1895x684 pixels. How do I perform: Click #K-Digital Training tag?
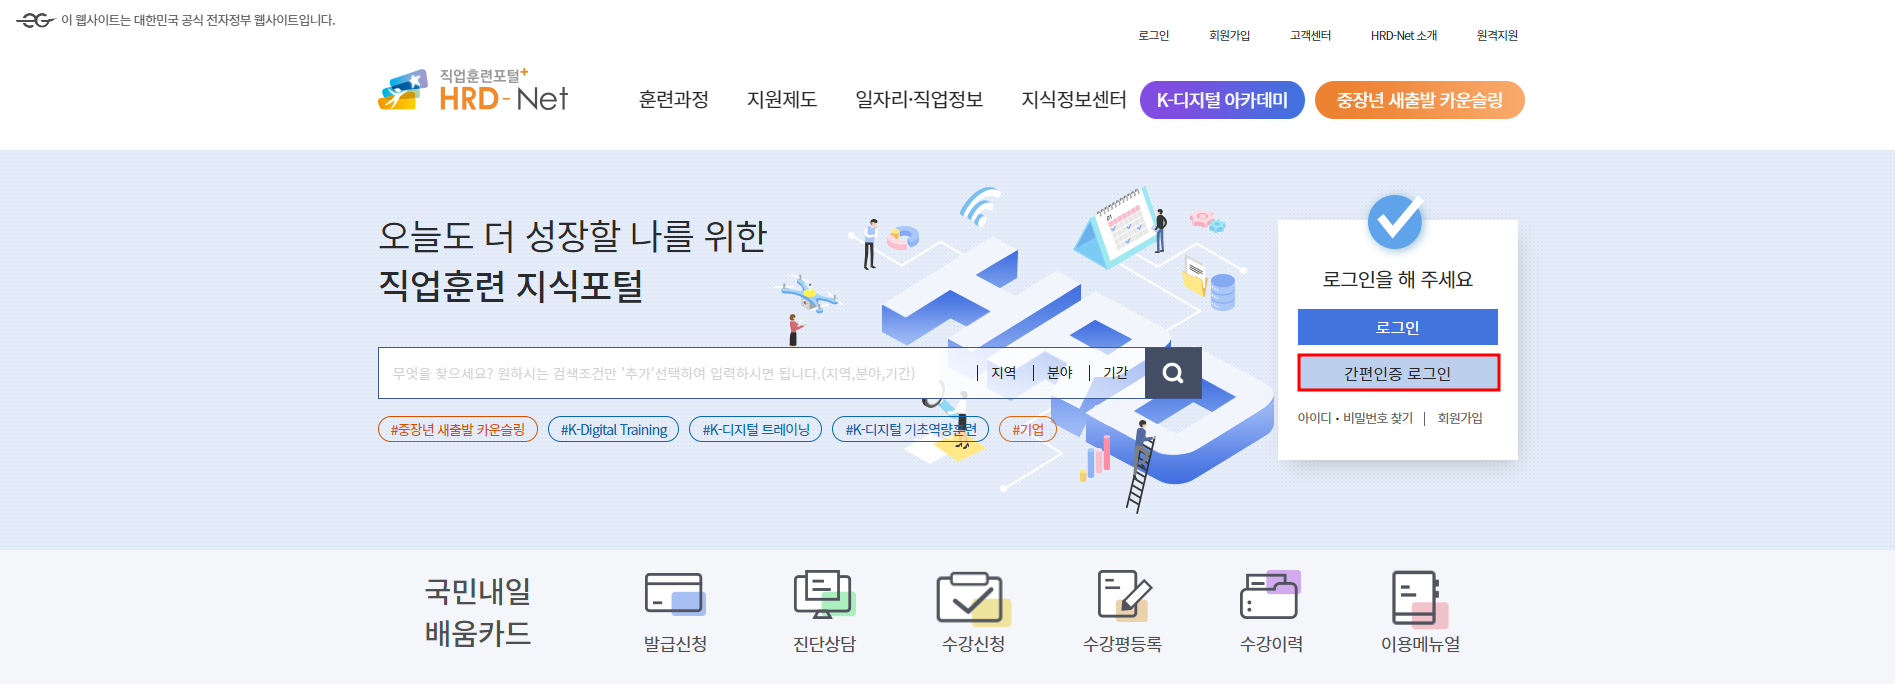point(613,429)
